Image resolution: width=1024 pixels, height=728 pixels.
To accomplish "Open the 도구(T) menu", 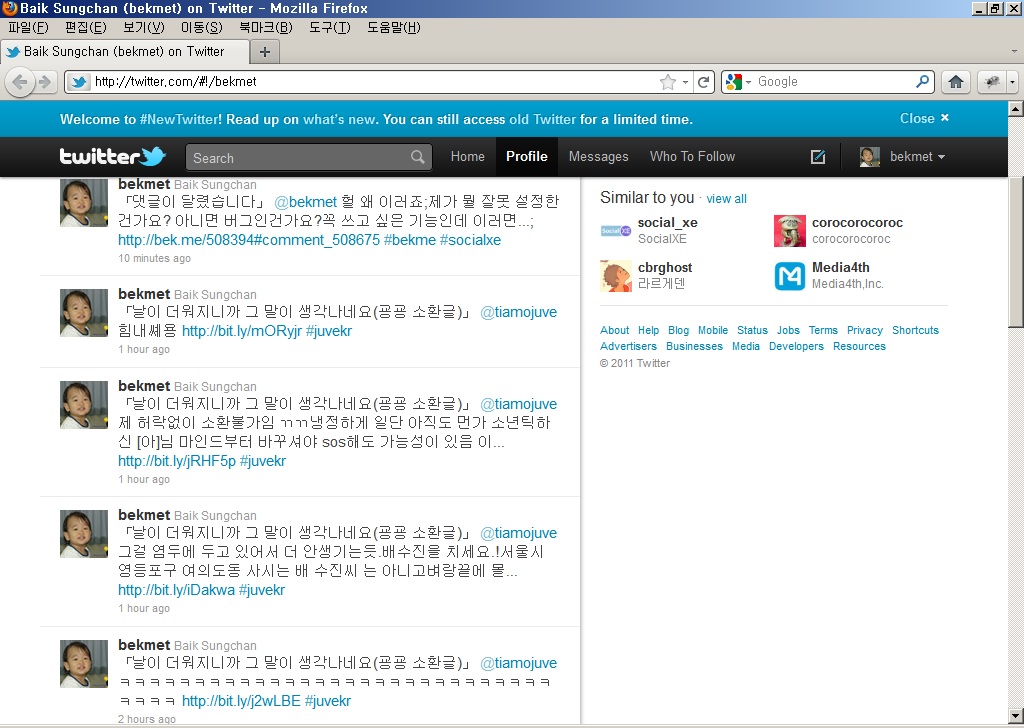I will click(330, 27).
